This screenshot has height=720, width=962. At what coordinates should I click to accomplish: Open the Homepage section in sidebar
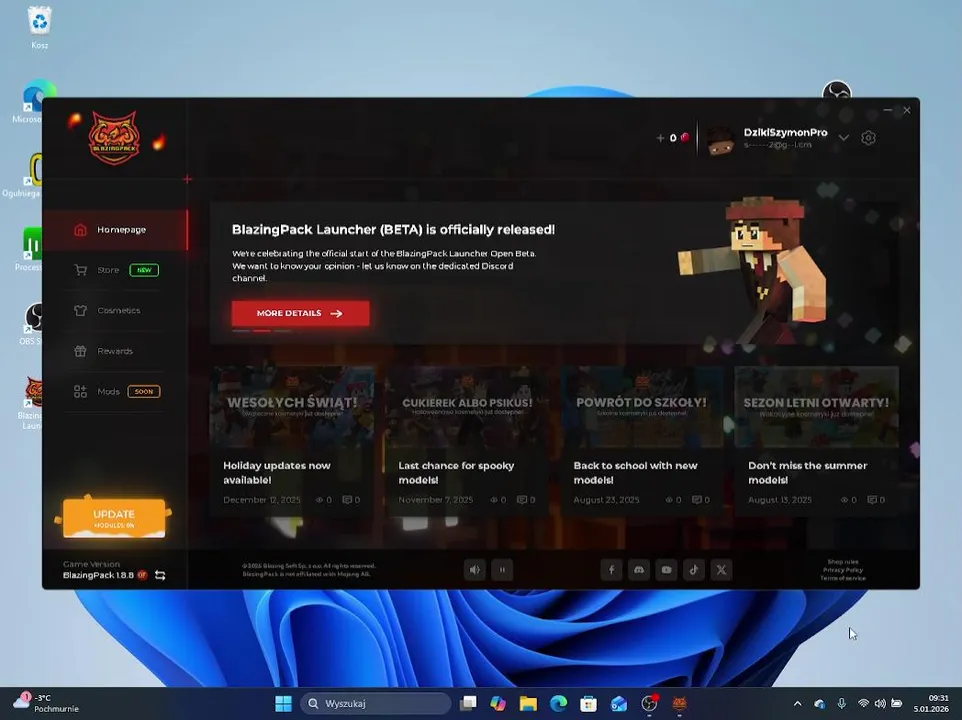(115, 230)
